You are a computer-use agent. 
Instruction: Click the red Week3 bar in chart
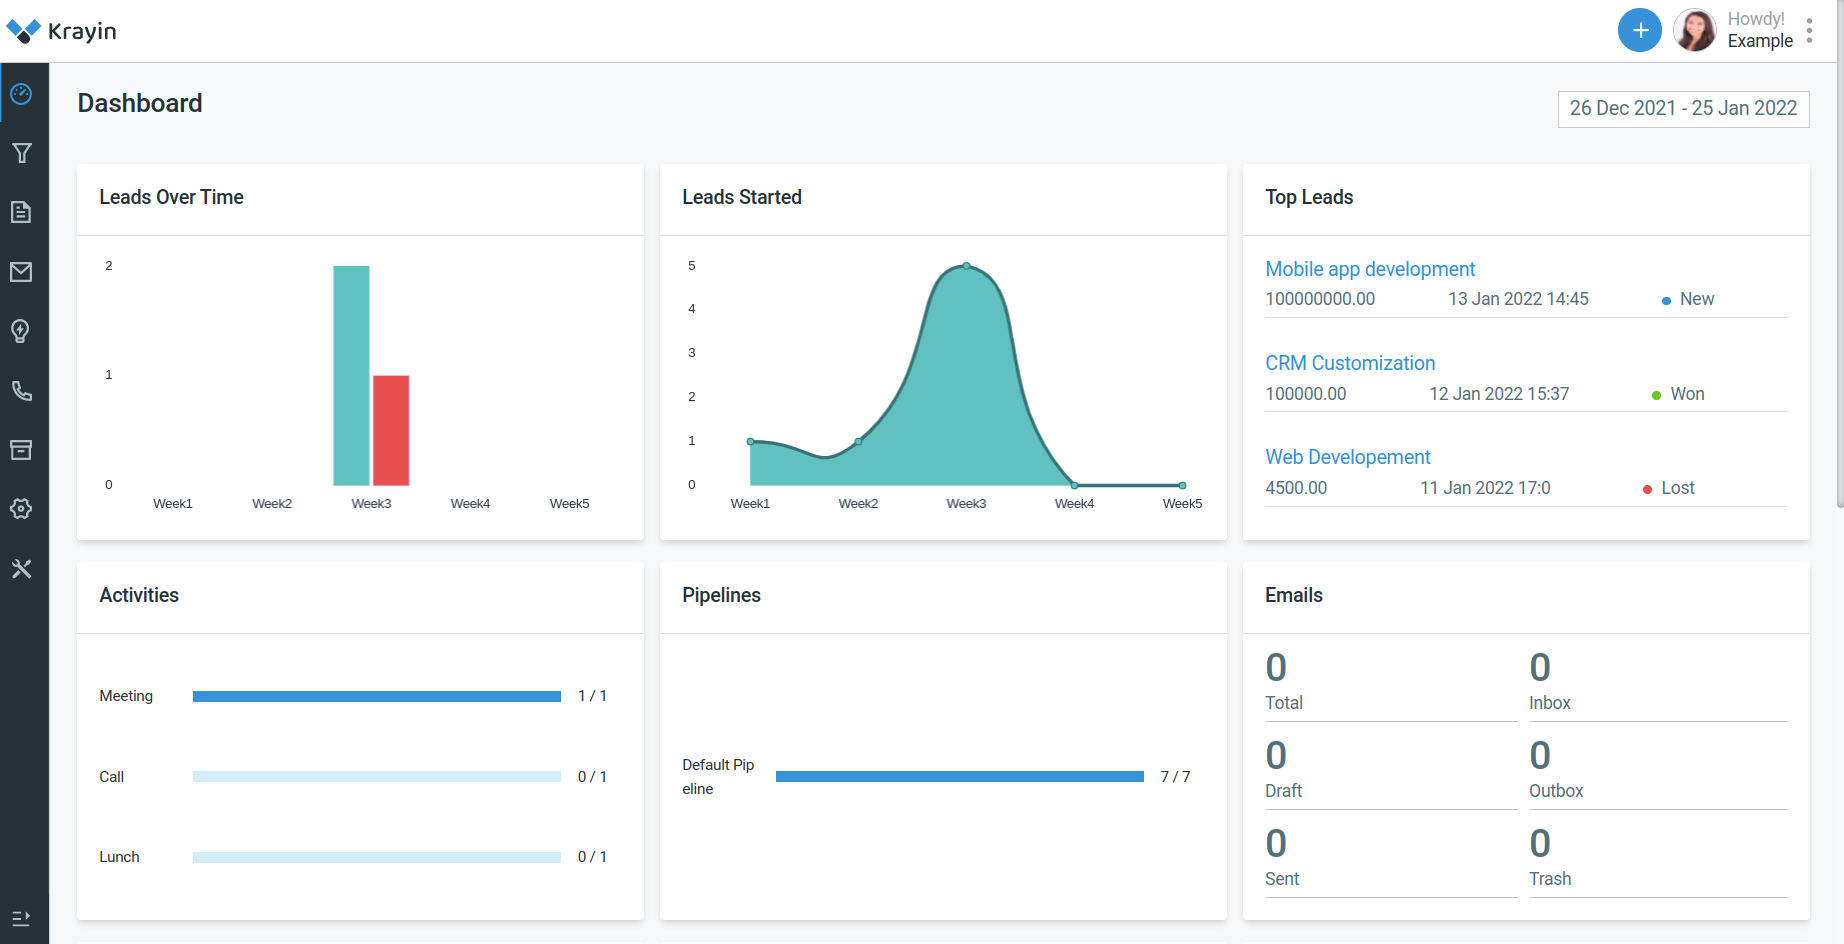(x=391, y=430)
